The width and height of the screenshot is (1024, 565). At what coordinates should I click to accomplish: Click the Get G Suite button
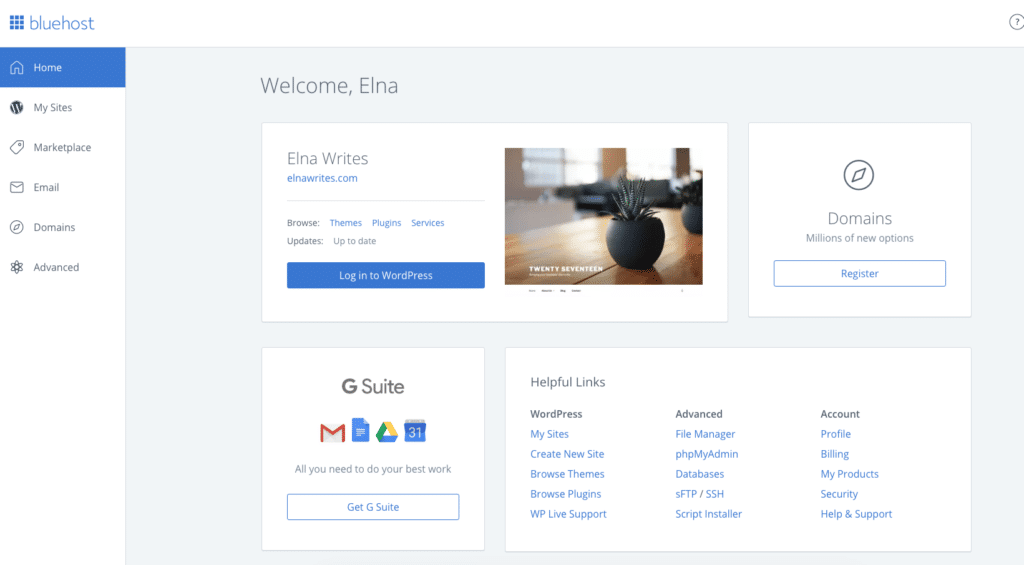[373, 507]
